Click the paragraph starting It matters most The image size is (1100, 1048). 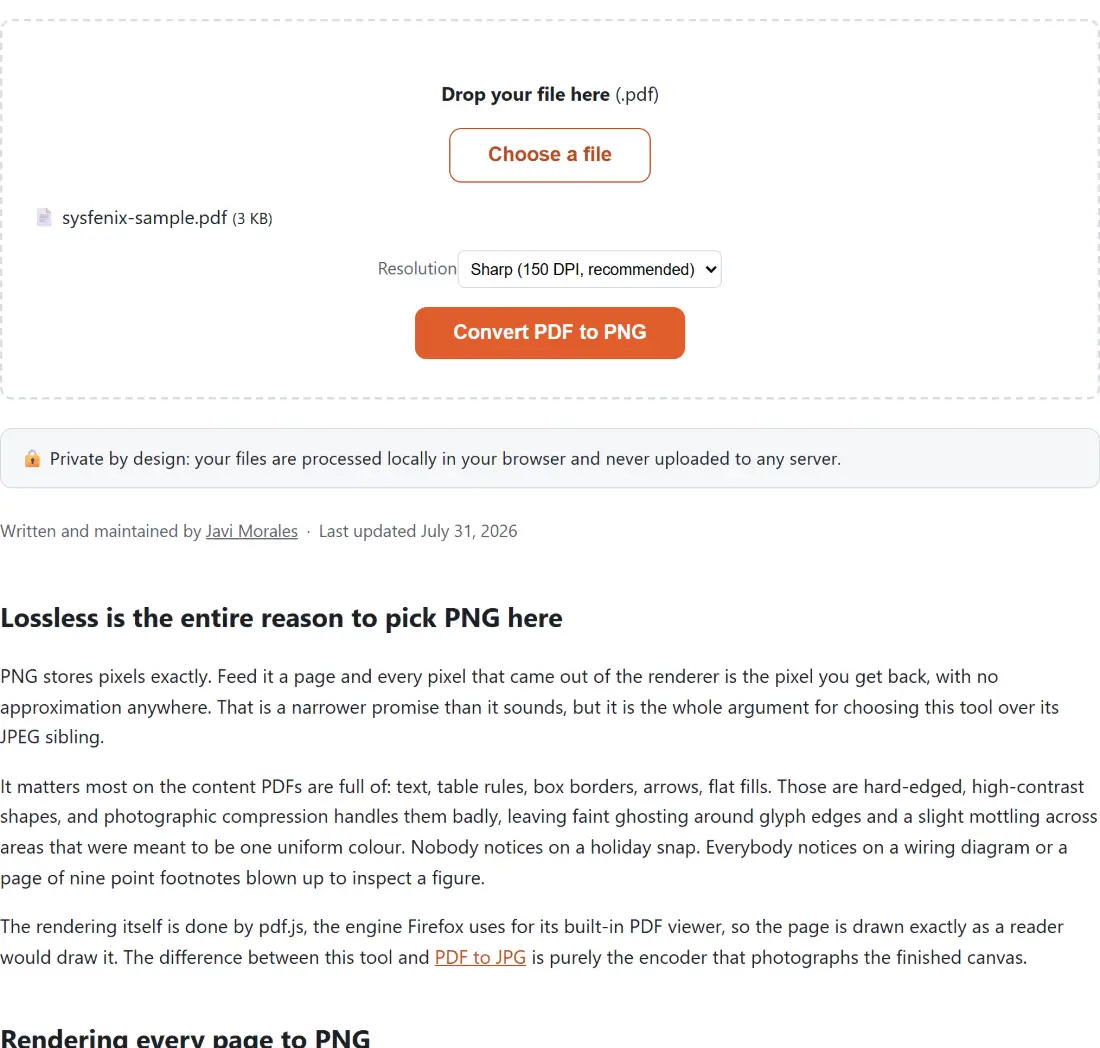(549, 832)
